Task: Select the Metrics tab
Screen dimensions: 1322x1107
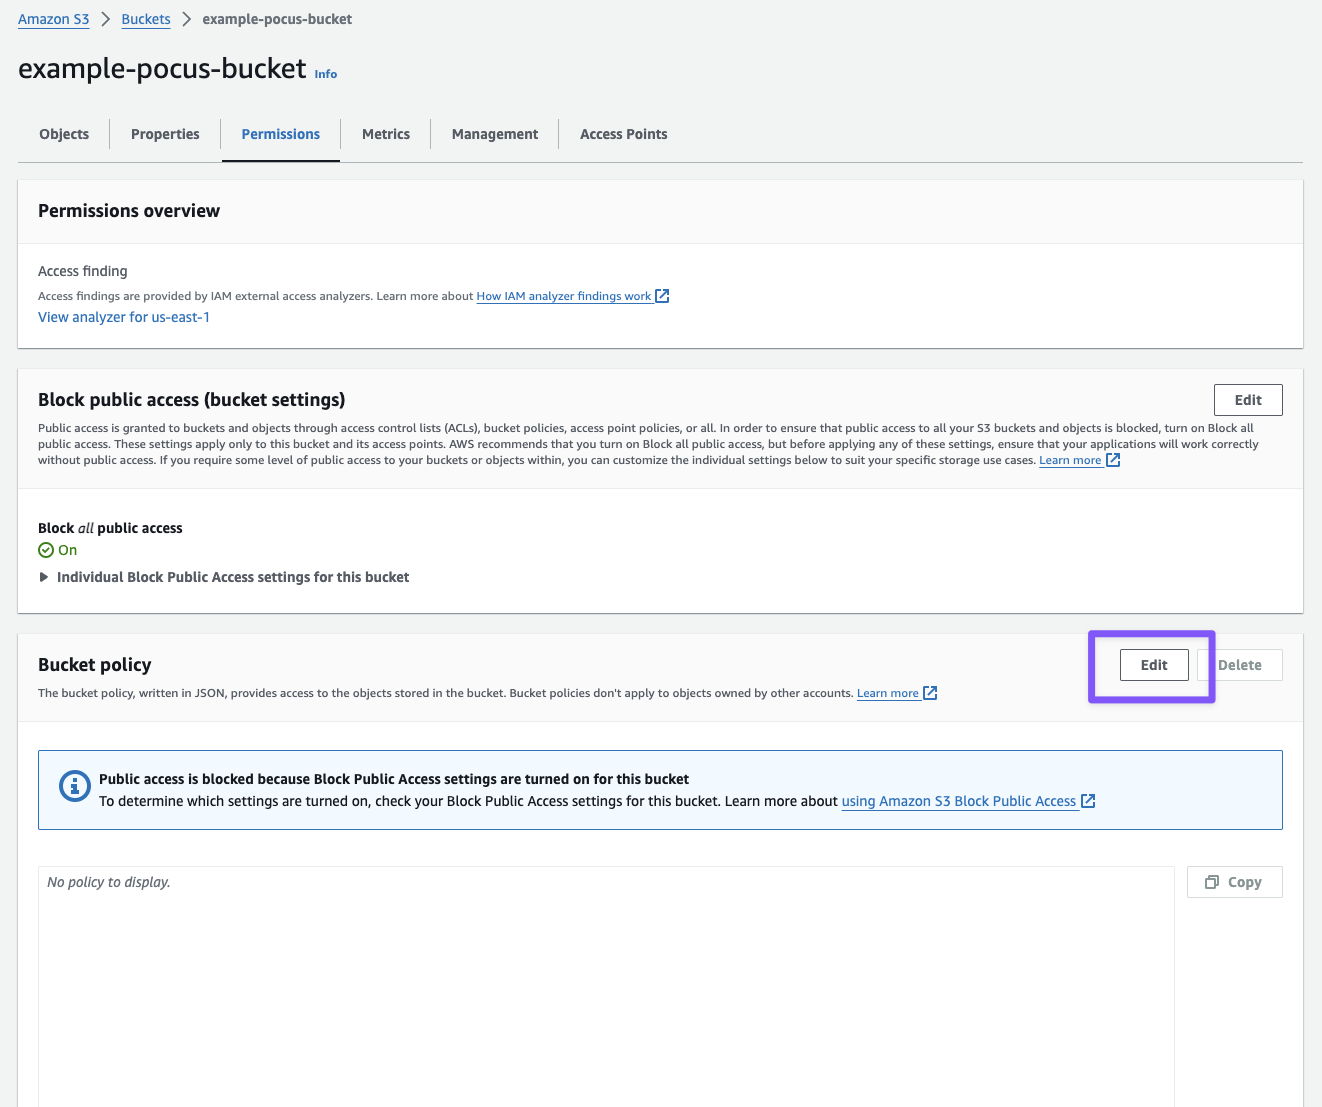Action: pyautogui.click(x=386, y=134)
